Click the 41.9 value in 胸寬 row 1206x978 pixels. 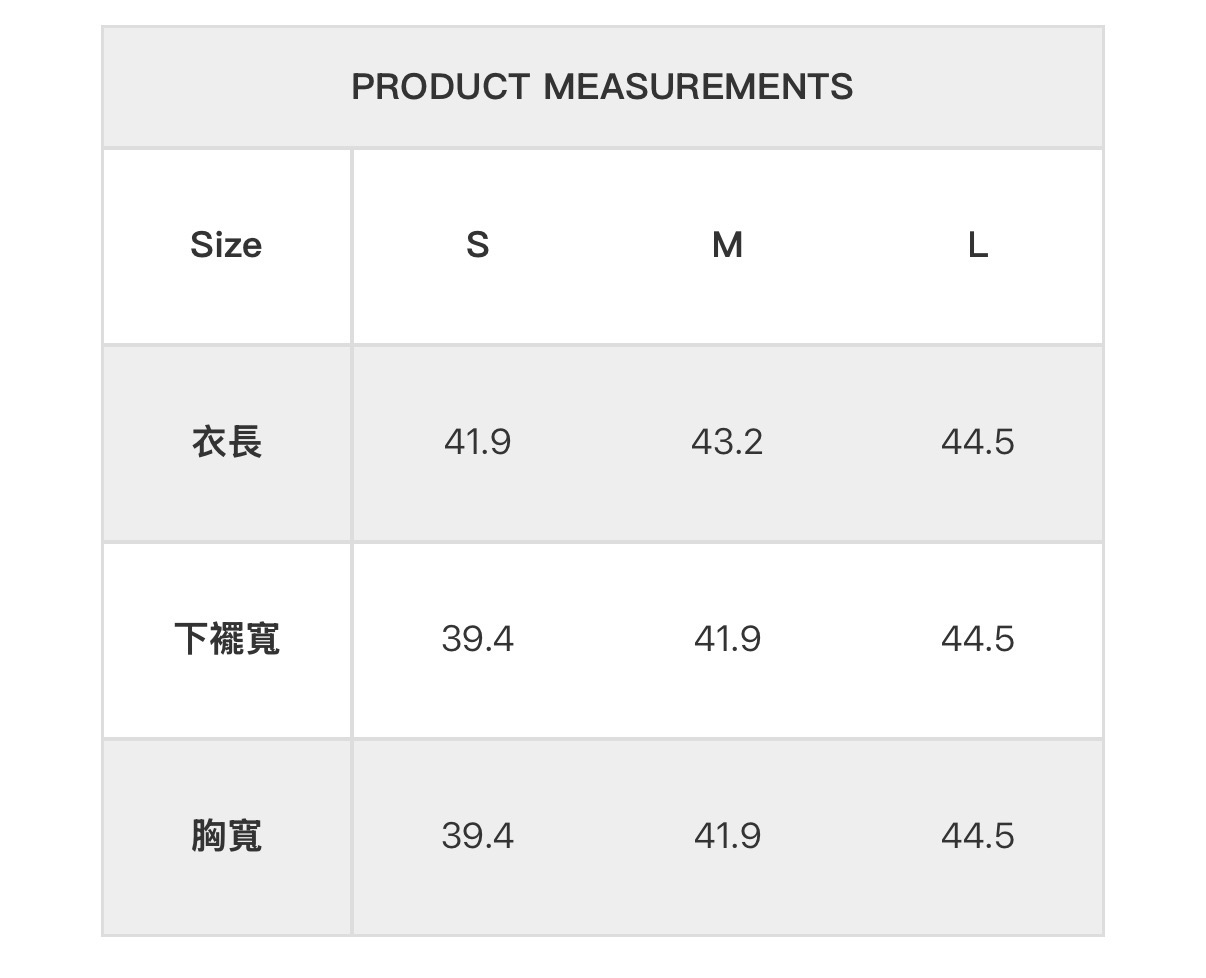click(x=727, y=835)
